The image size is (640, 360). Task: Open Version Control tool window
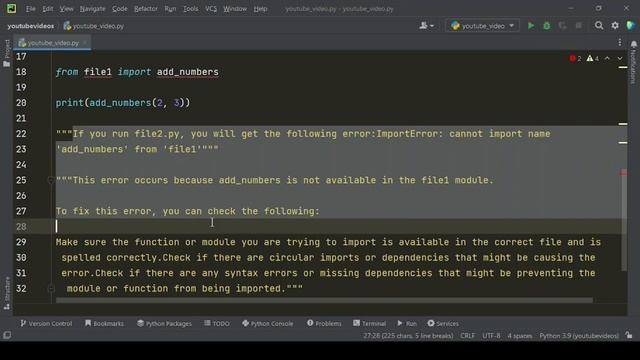[x=46, y=323]
